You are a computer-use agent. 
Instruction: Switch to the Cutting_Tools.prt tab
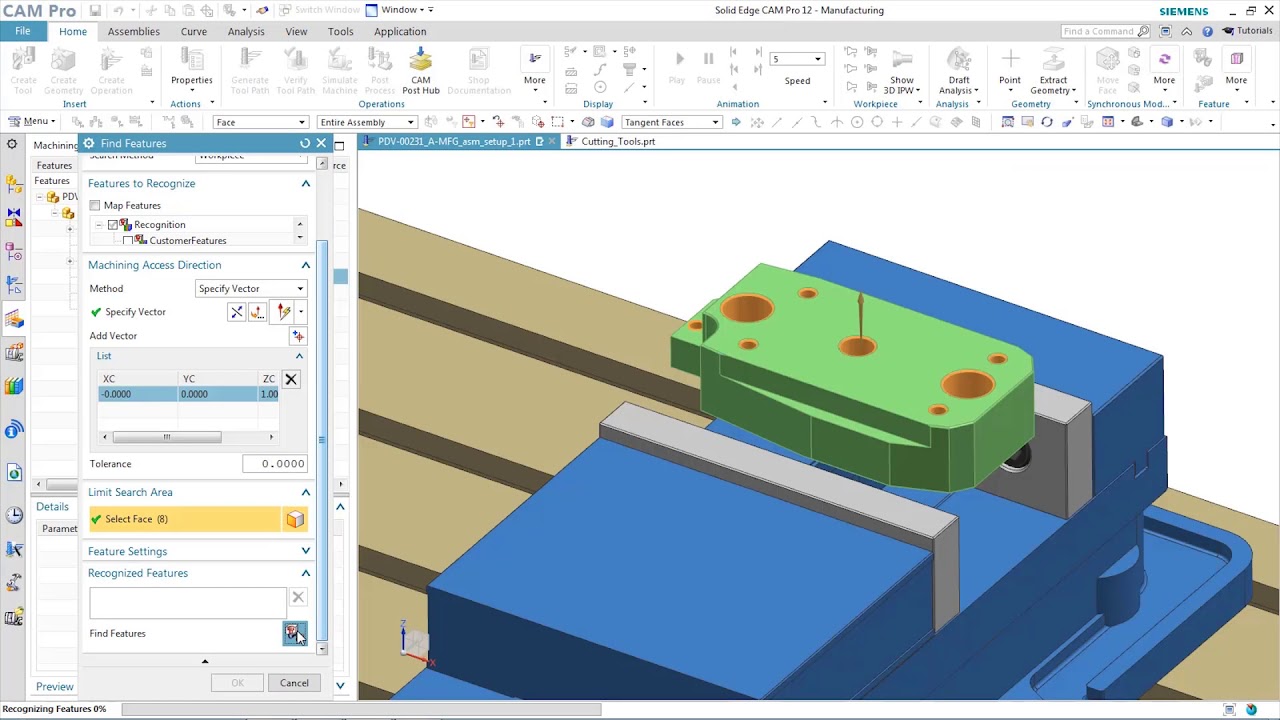(620, 141)
